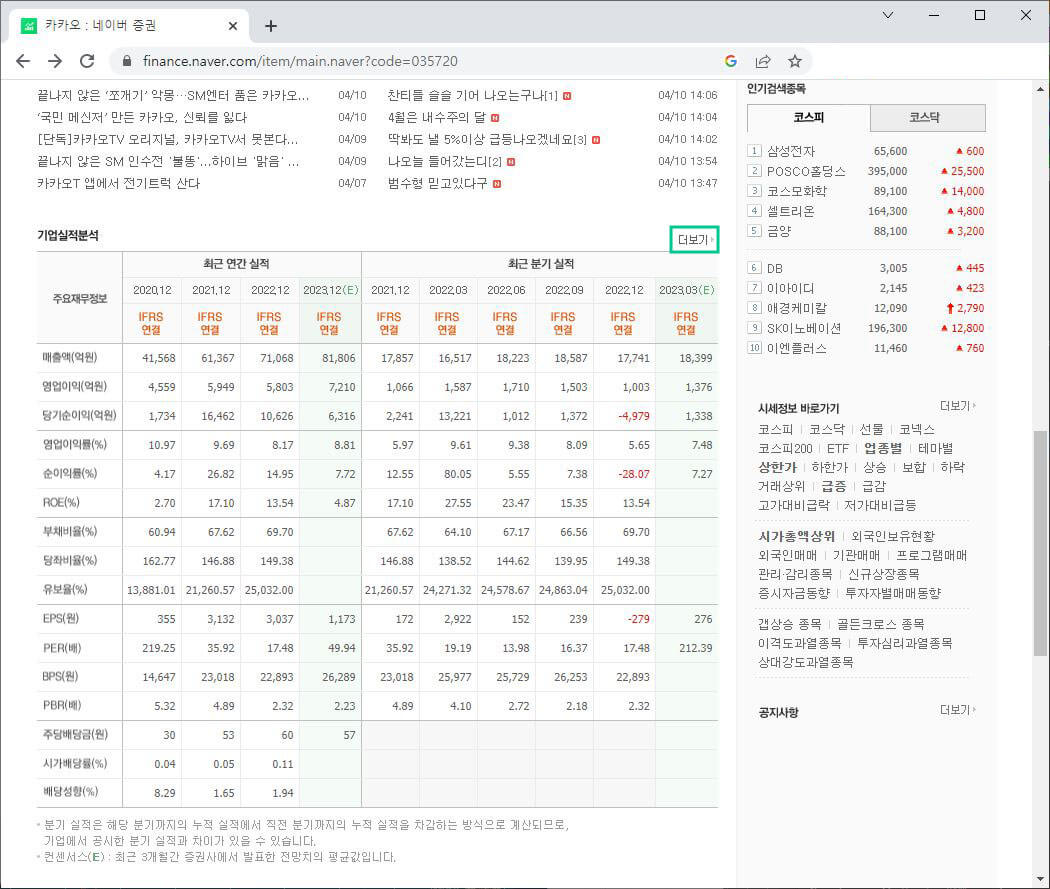Viewport: 1050px width, 889px height.
Task: Click the highlighted 더보기 button in 기업실적분석
Action: (x=694, y=240)
